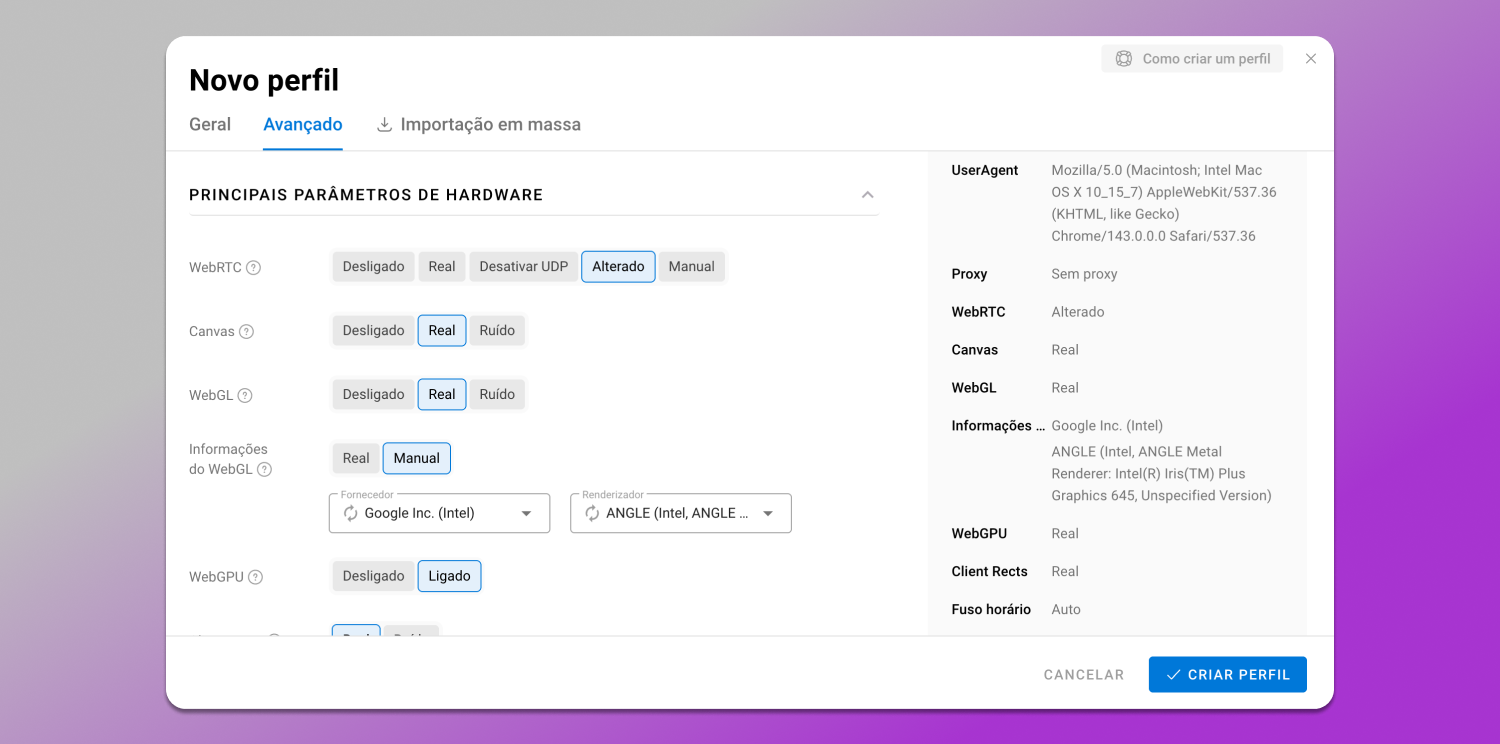1500x744 pixels.
Task: Click the WebGPU help question mark icon
Action: [256, 577]
